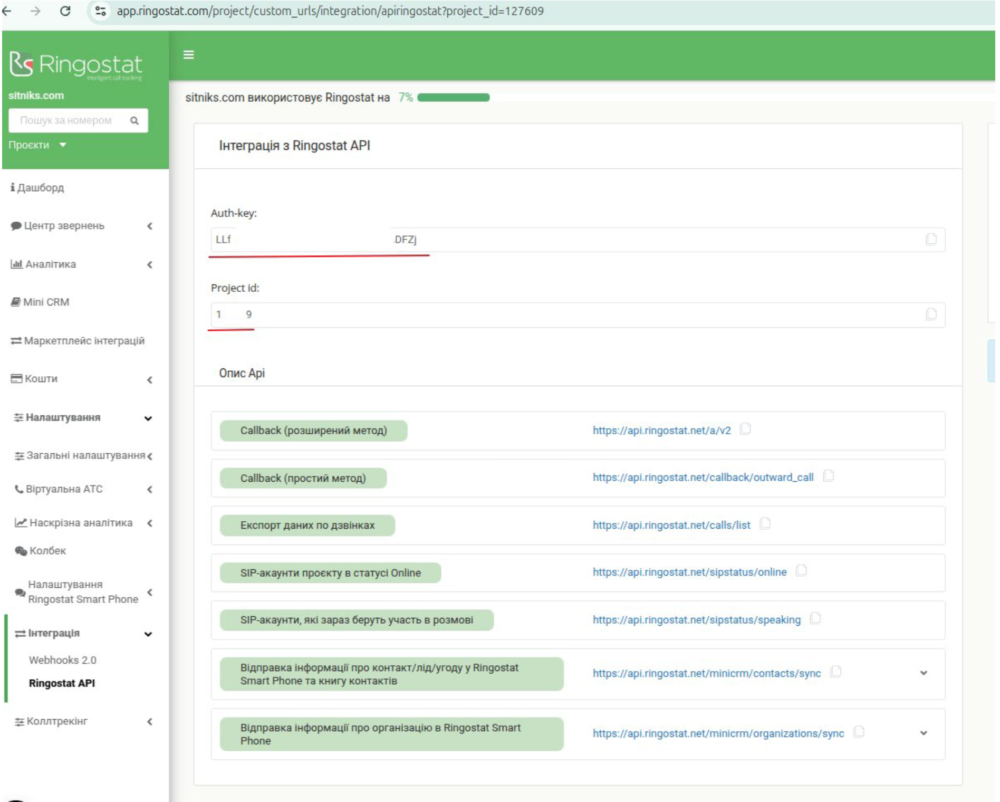Focus the phone number search field

click(x=78, y=120)
